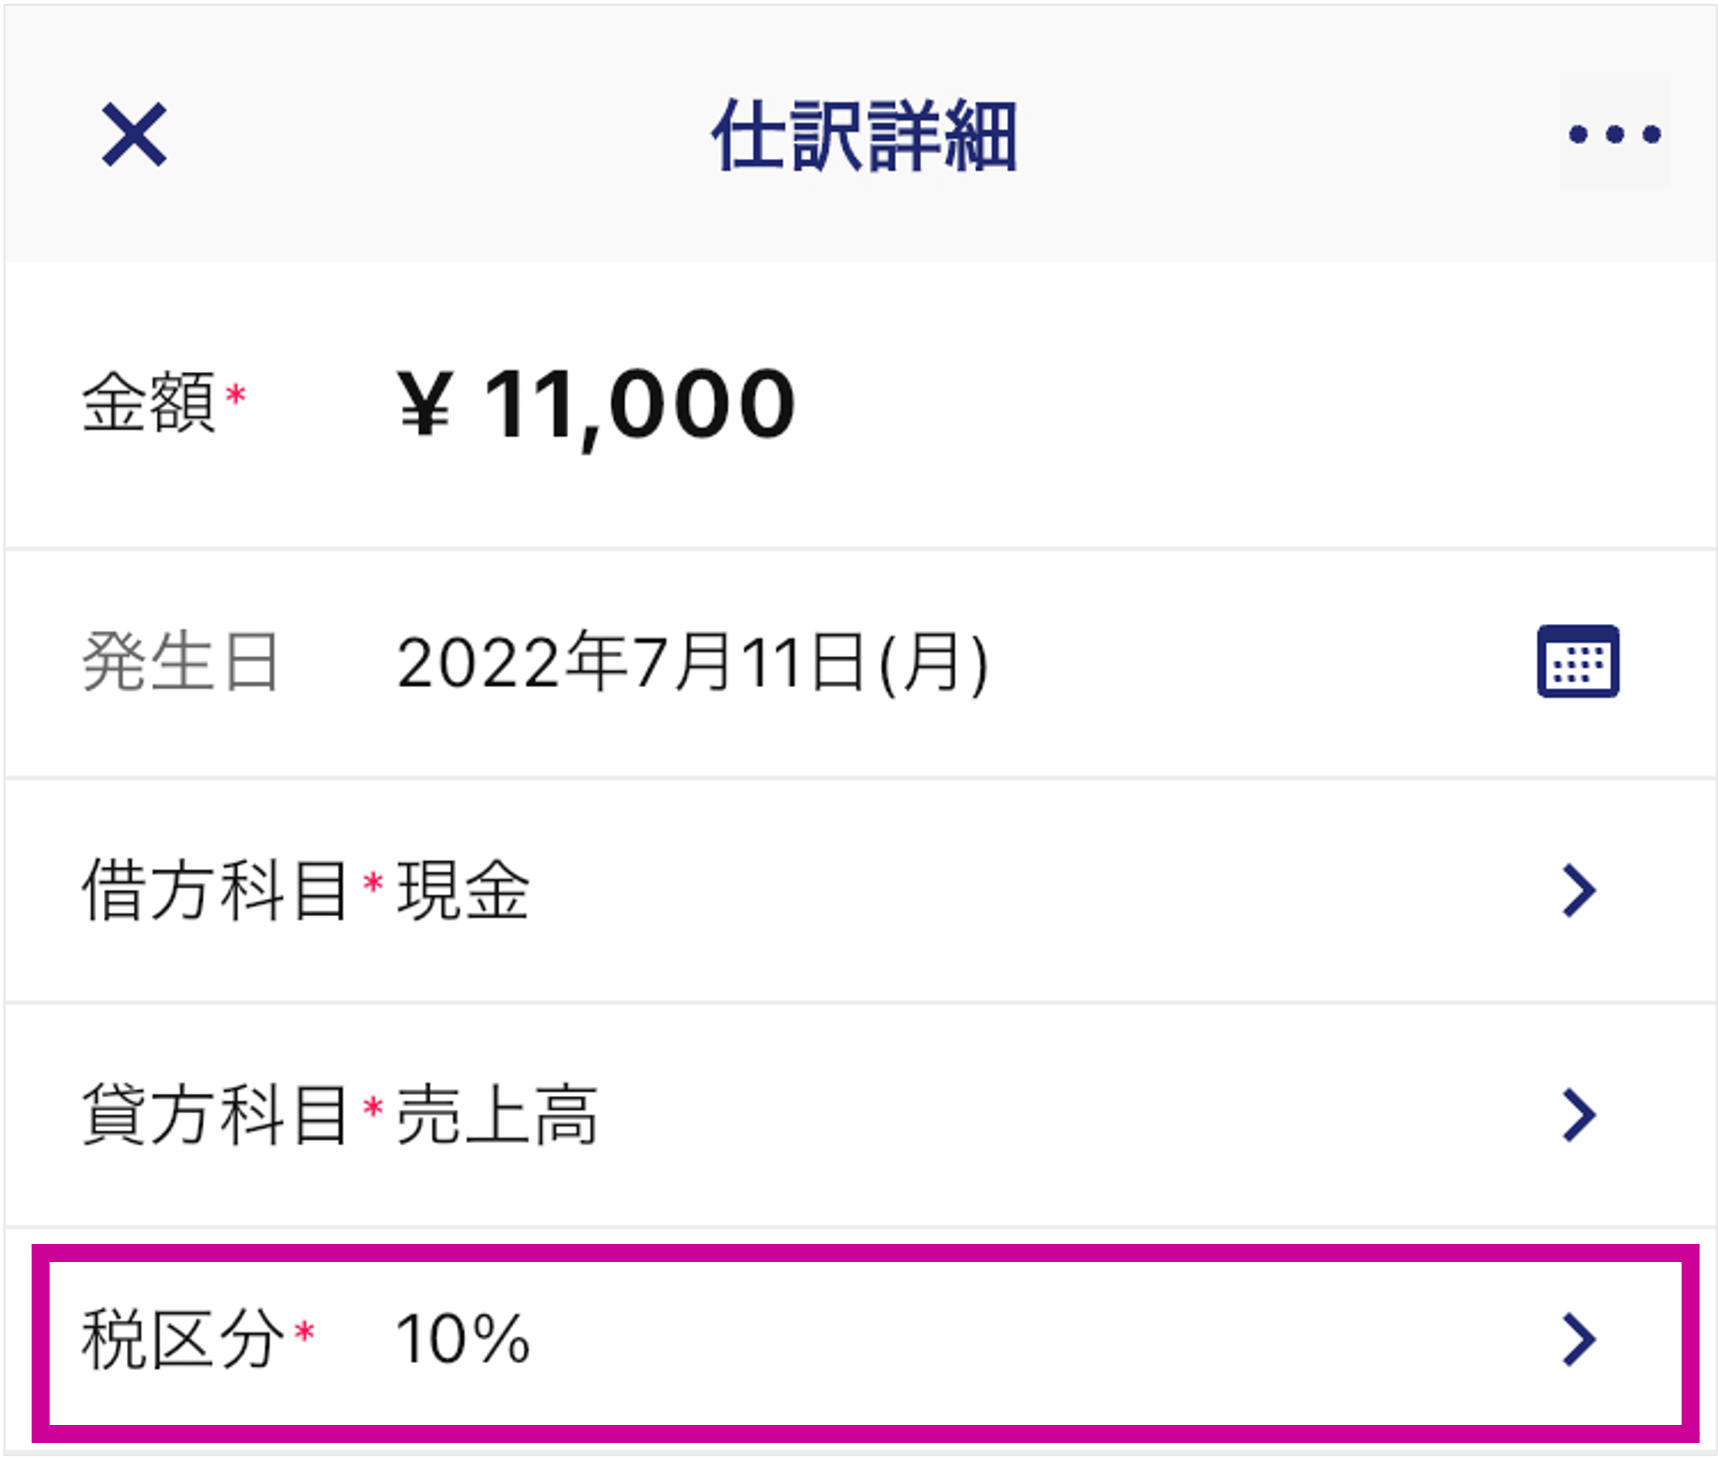This screenshot has width=1718, height=1457.
Task: Edit the ¥ 11,000 amount field
Action: tap(597, 405)
